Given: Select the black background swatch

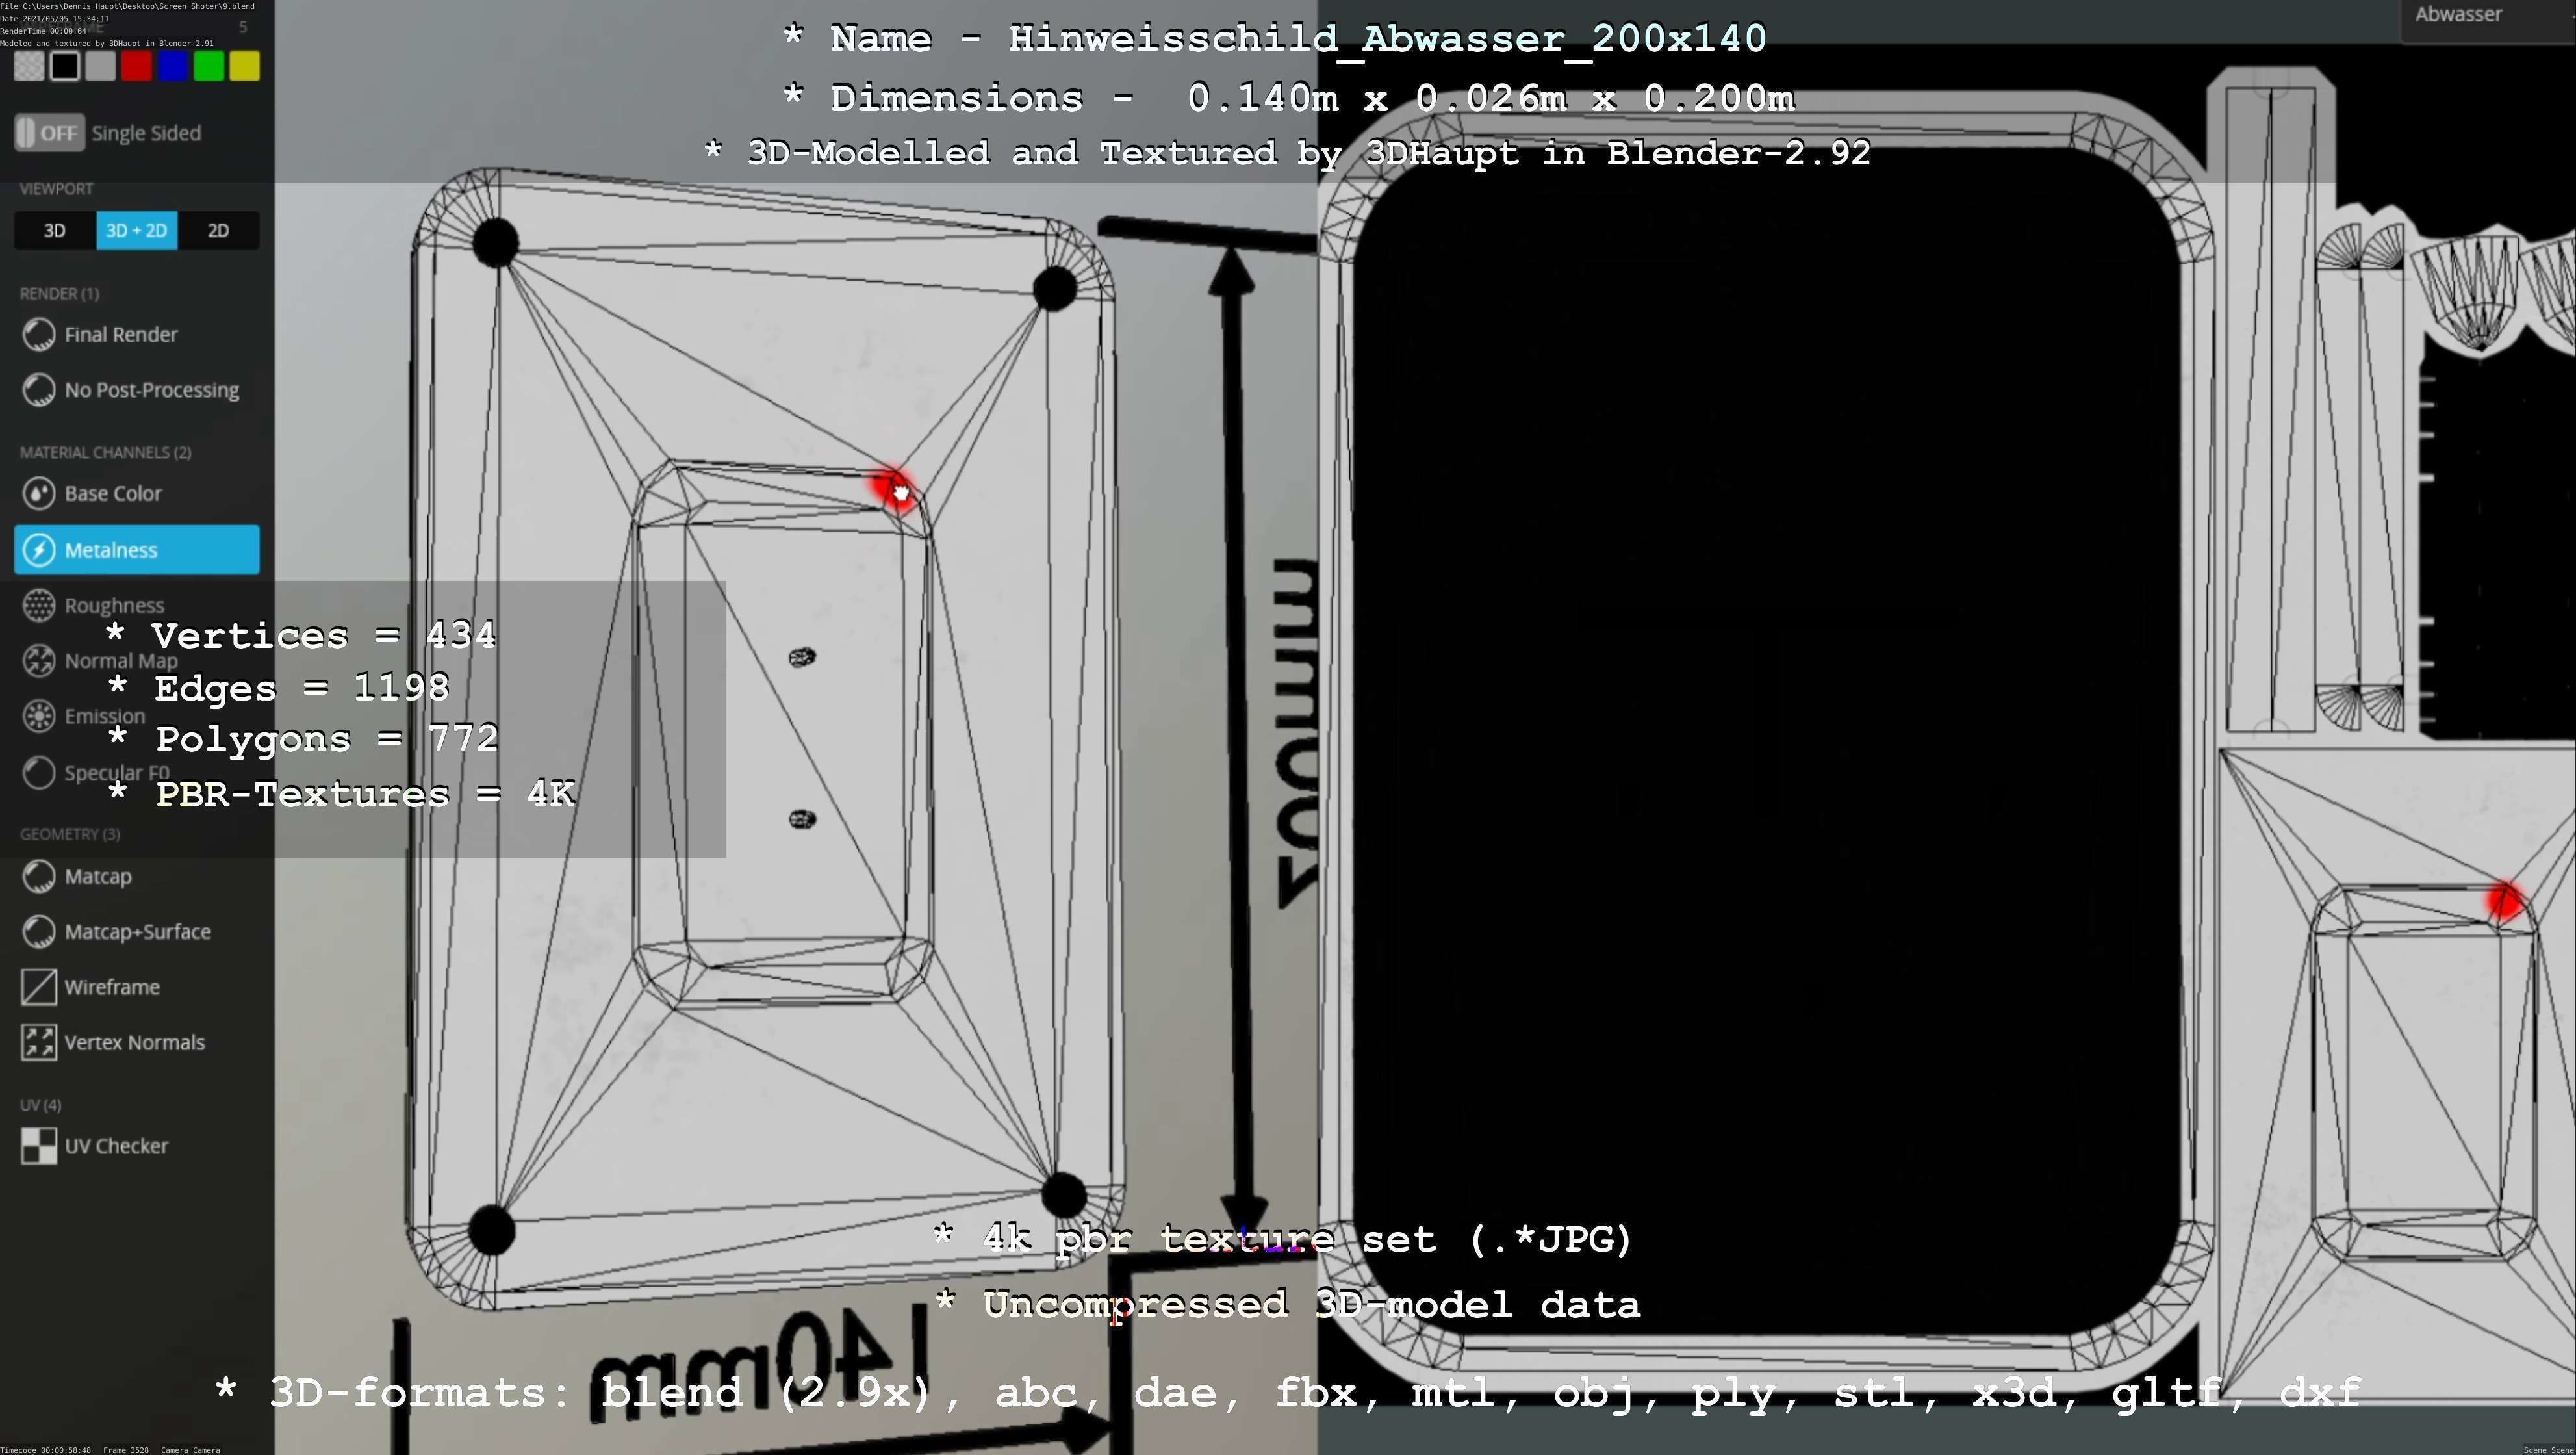Looking at the screenshot, I should point(65,67).
